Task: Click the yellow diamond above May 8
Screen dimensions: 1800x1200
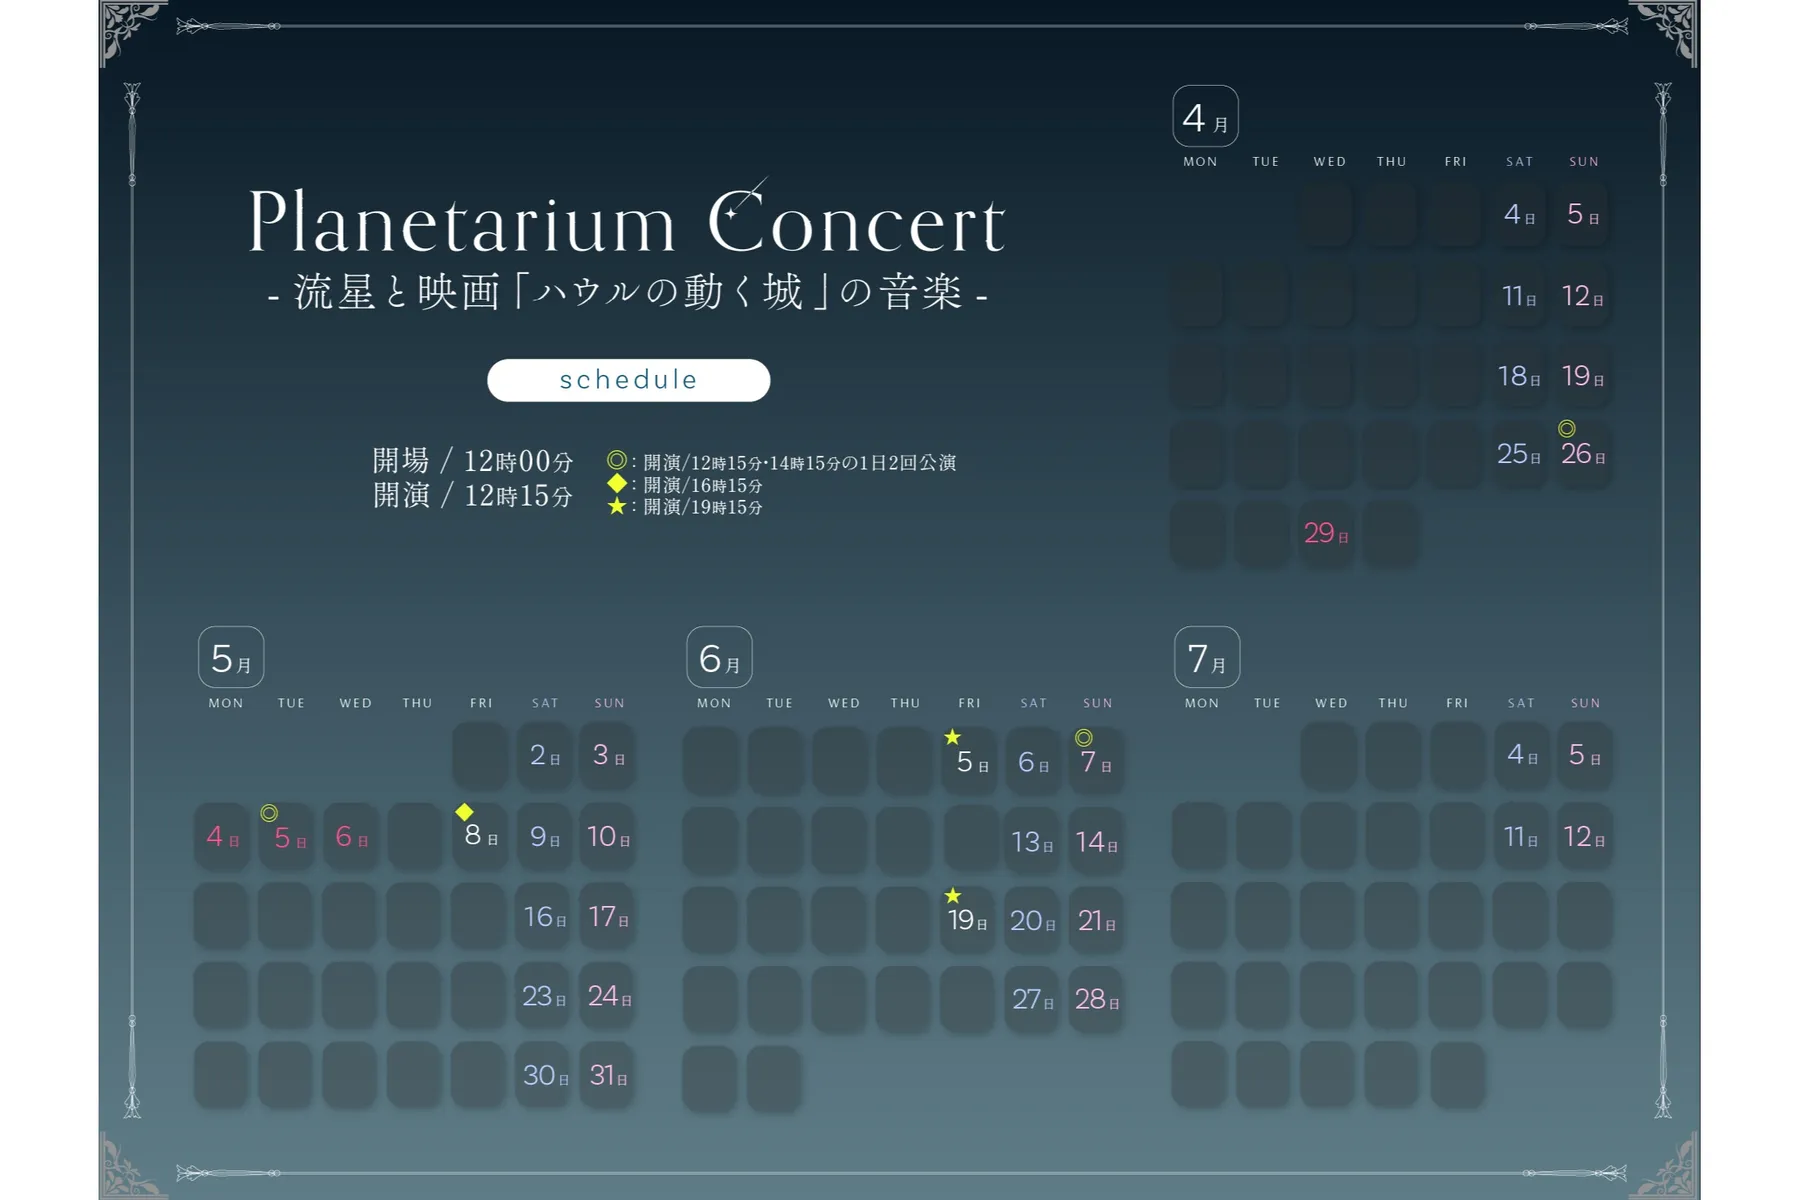Action: point(464,811)
